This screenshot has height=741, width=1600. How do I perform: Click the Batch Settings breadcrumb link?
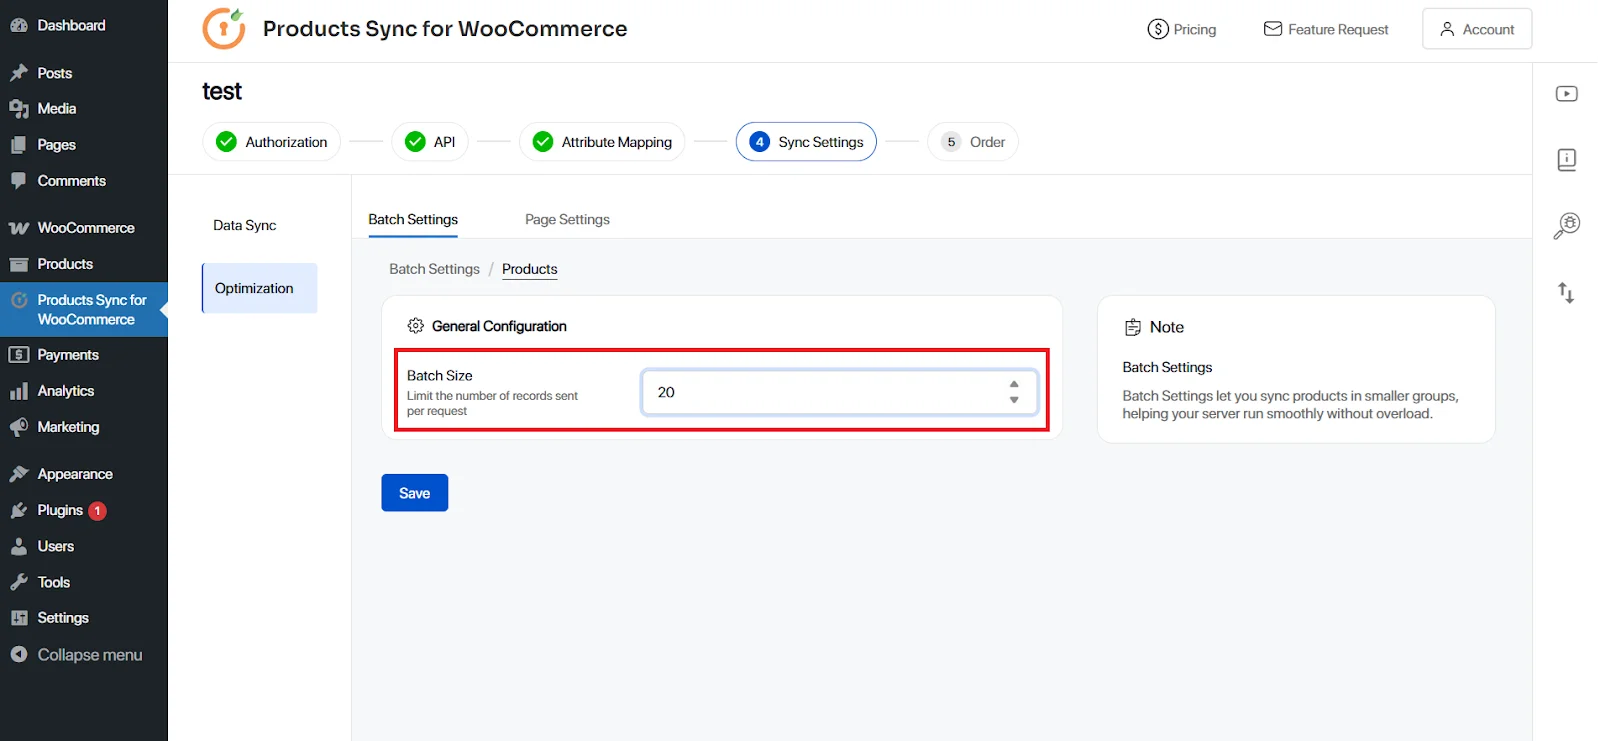[434, 269]
